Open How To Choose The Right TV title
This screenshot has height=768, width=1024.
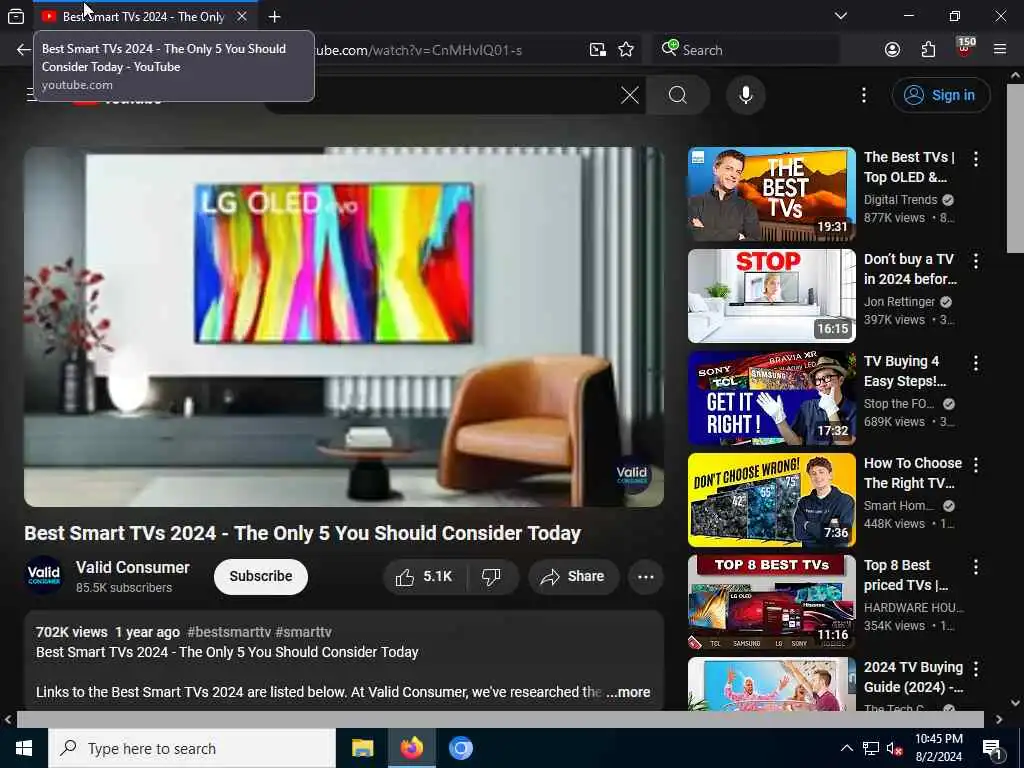click(x=913, y=473)
